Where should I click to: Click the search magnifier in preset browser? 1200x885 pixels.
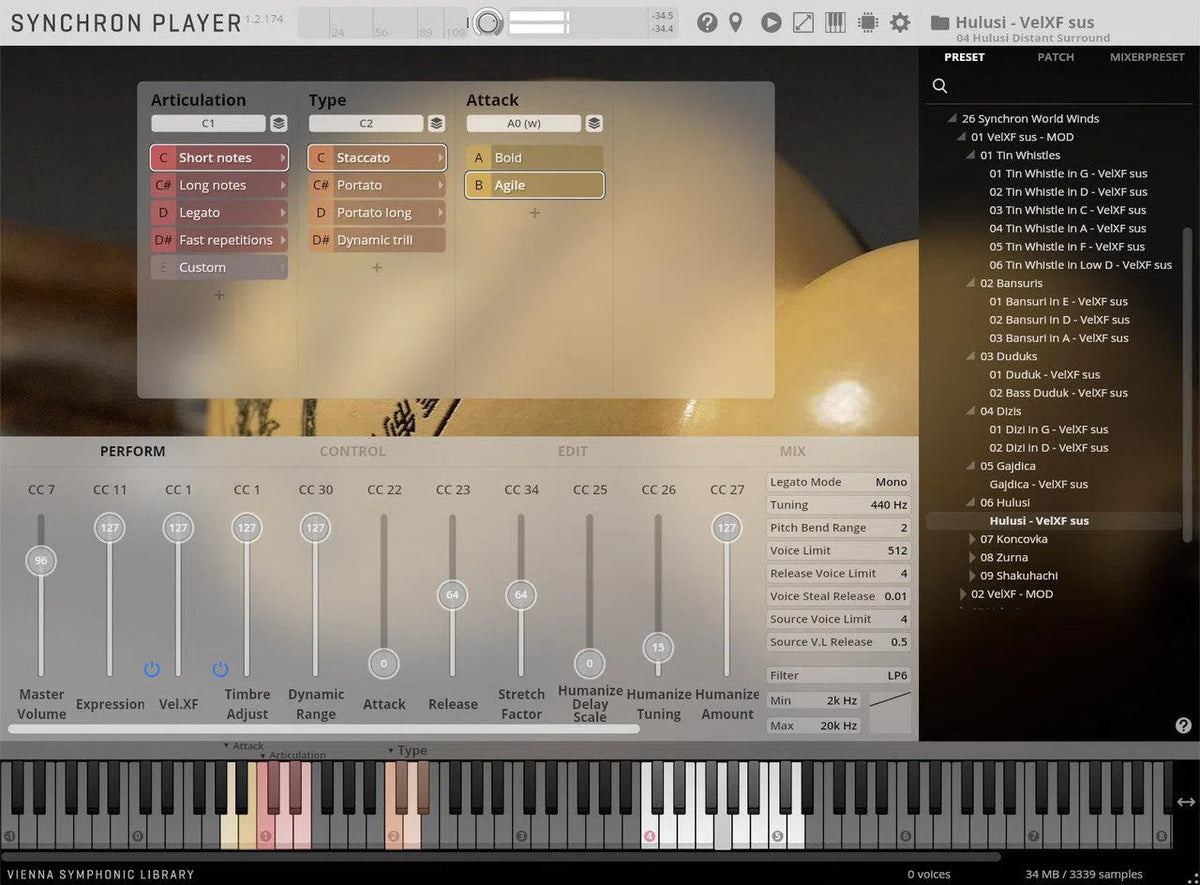pyautogui.click(x=940, y=86)
